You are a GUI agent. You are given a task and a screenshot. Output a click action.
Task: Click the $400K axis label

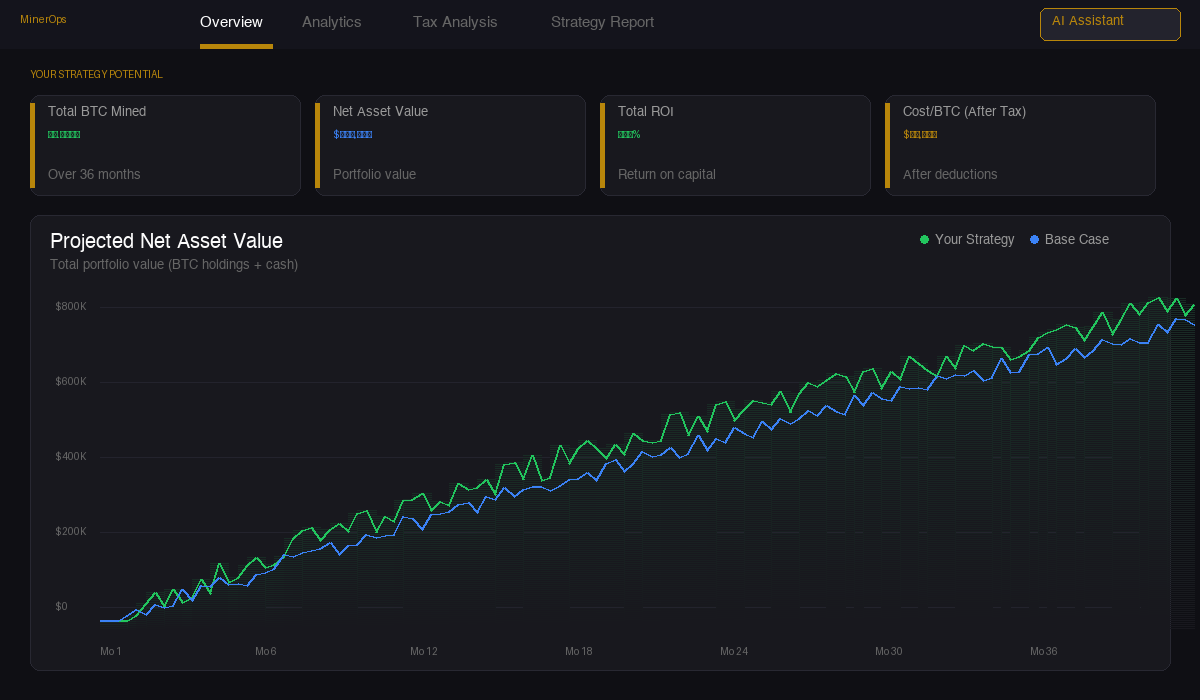[71, 456]
